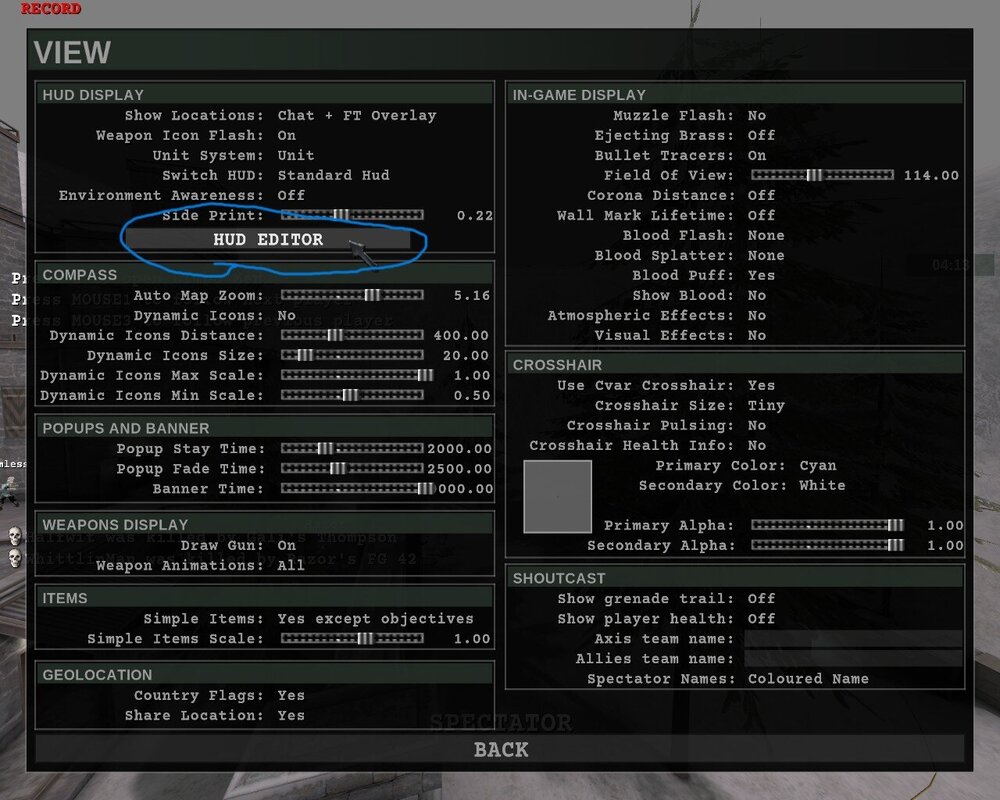Change Weapon Animations value All
The image size is (1000, 800).
(x=291, y=565)
